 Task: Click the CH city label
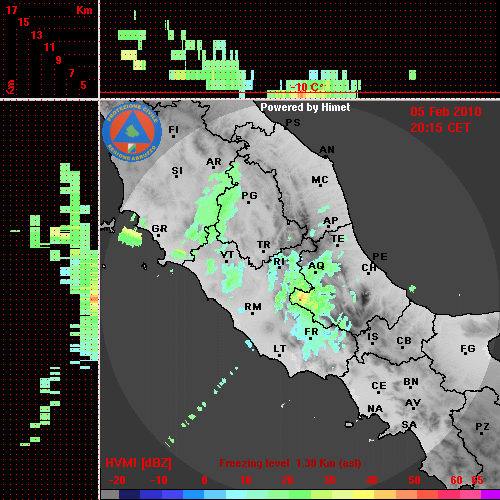click(x=369, y=267)
